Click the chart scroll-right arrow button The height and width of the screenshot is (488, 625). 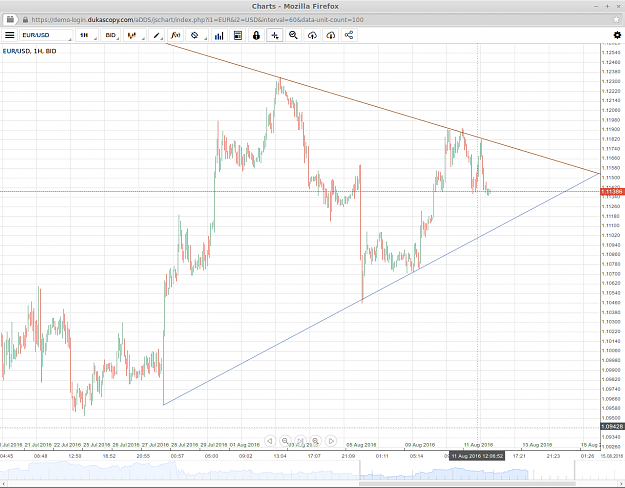point(331,441)
